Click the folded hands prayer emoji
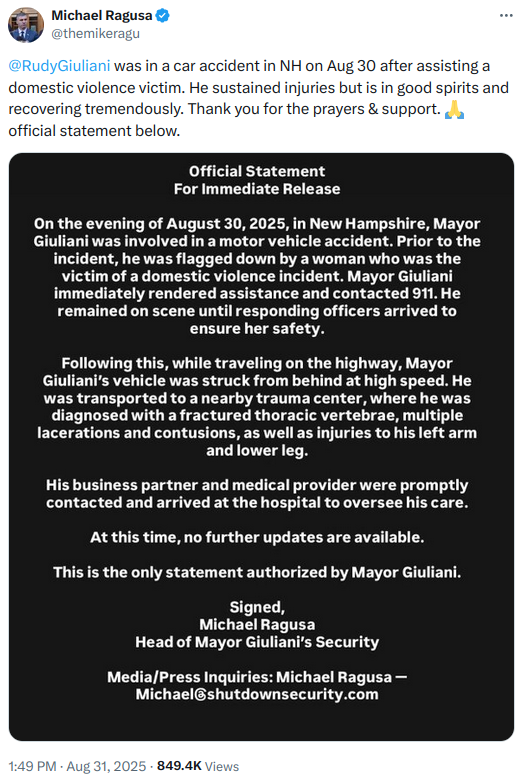The width and height of the screenshot is (529, 784). (454, 109)
